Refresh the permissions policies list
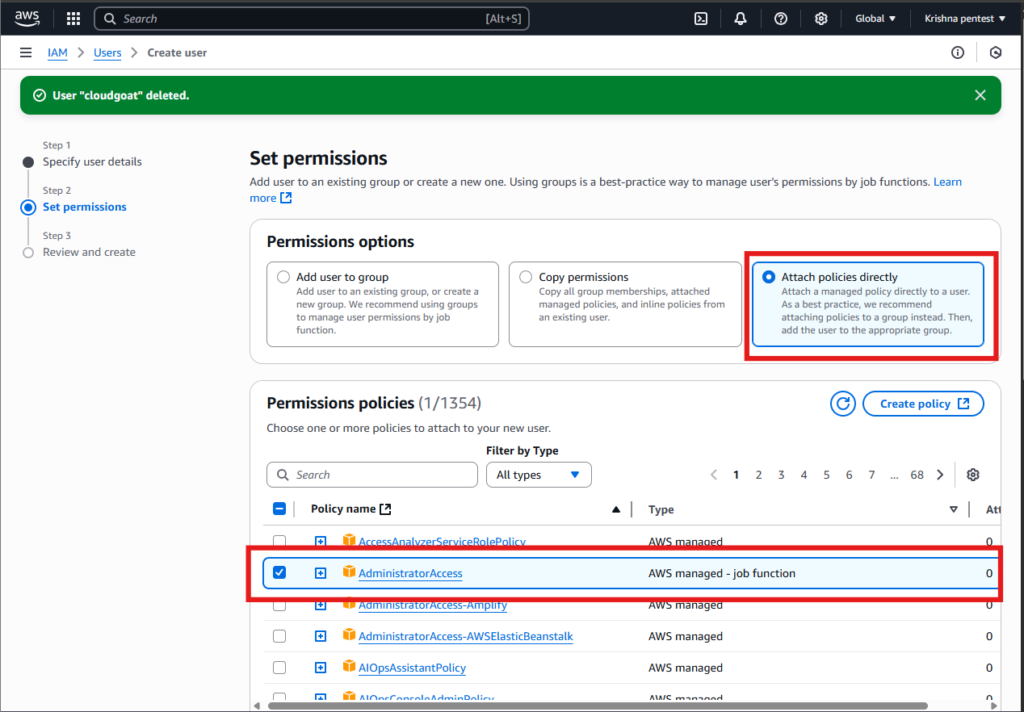Image resolution: width=1024 pixels, height=712 pixels. point(843,404)
